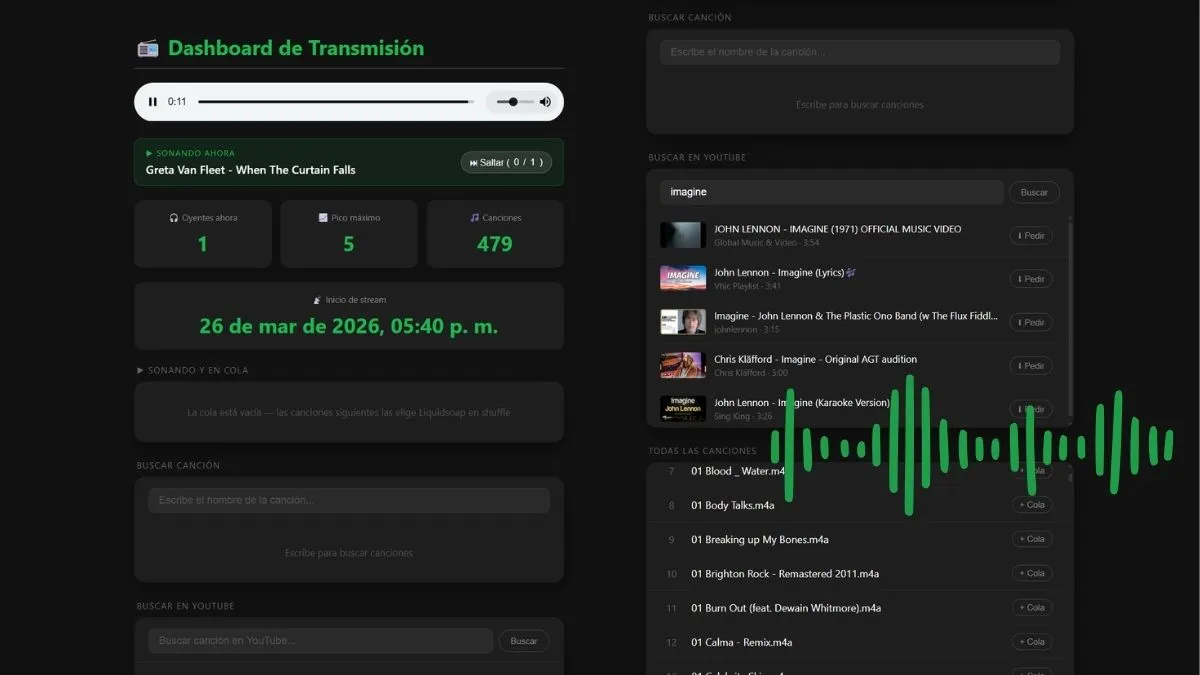Focus the right panel song name input
The image size is (1200, 675).
coord(860,52)
